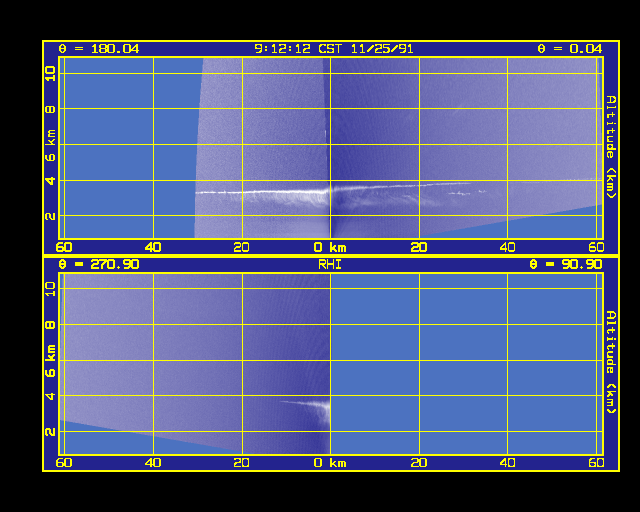
Task: Click the 60 range label on the θ = 90.90 side
Action: (596, 463)
